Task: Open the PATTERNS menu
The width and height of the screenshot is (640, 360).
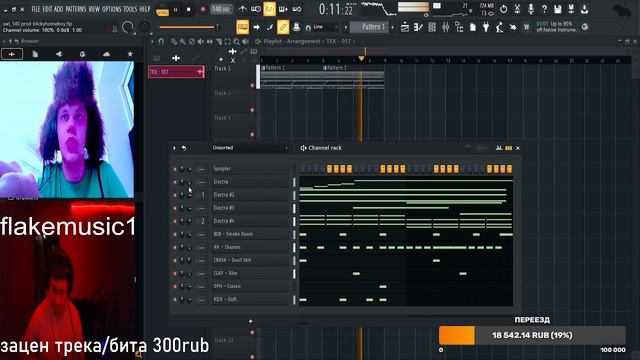Action: [76, 9]
